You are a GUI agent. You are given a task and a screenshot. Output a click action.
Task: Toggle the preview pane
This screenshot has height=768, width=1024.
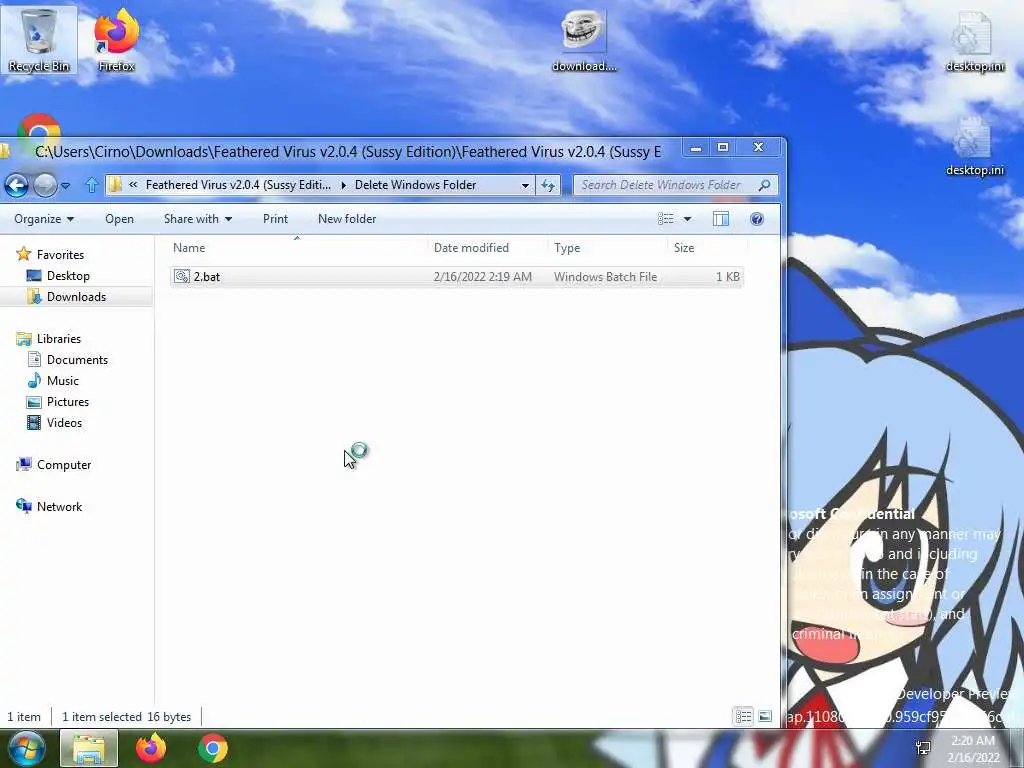pos(720,219)
